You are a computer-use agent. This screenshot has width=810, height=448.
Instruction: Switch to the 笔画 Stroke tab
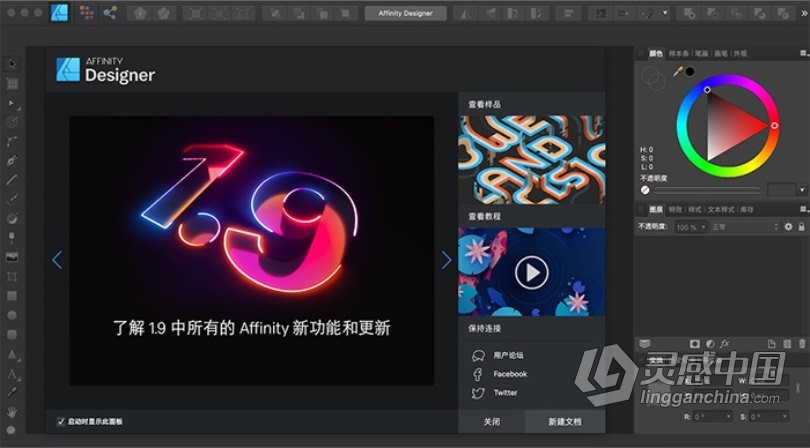(702, 54)
